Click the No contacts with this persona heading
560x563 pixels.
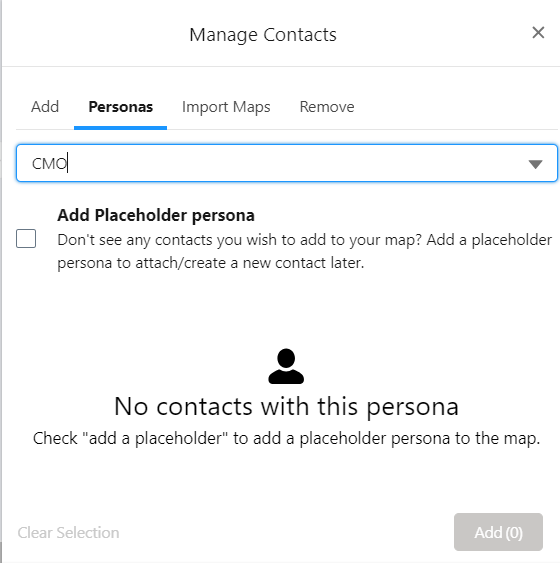coord(286,406)
